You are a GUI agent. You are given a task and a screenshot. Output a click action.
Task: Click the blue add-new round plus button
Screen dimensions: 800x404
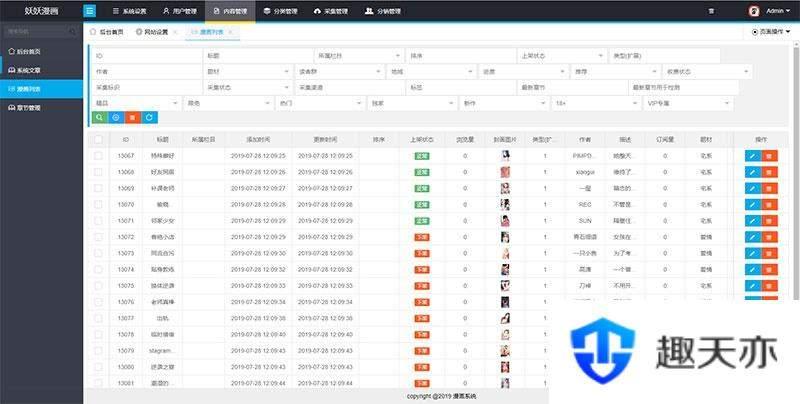116,117
